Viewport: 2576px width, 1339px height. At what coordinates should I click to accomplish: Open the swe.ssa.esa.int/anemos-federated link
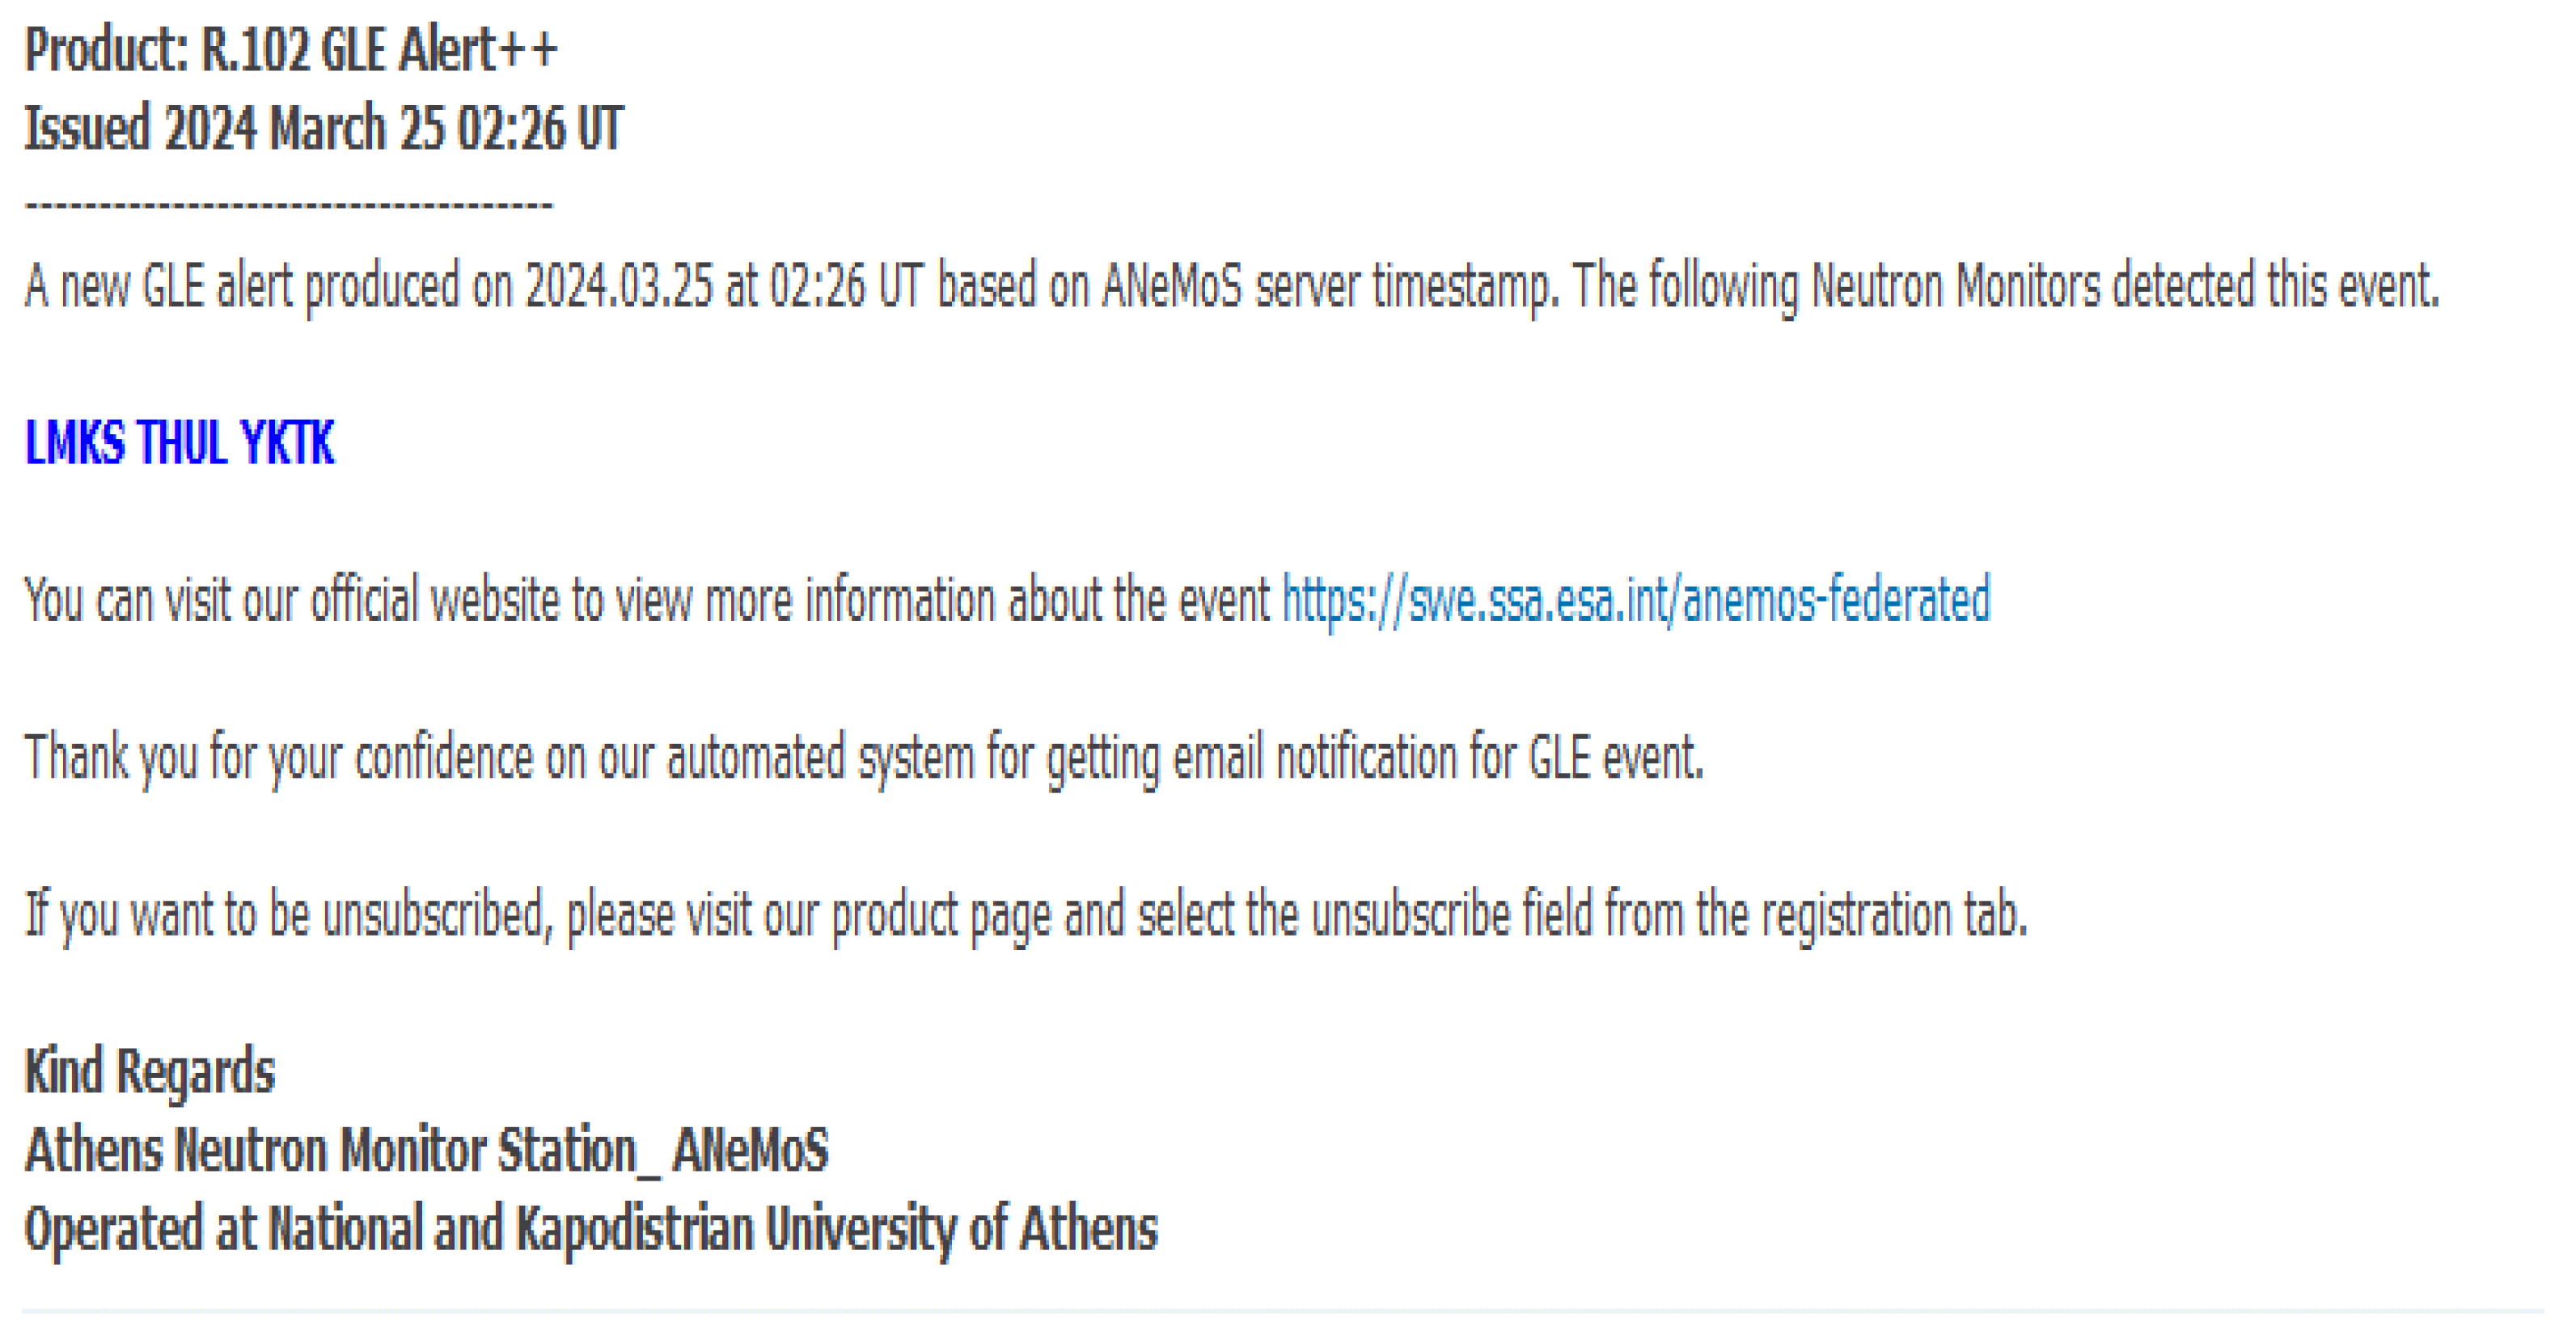click(1635, 600)
